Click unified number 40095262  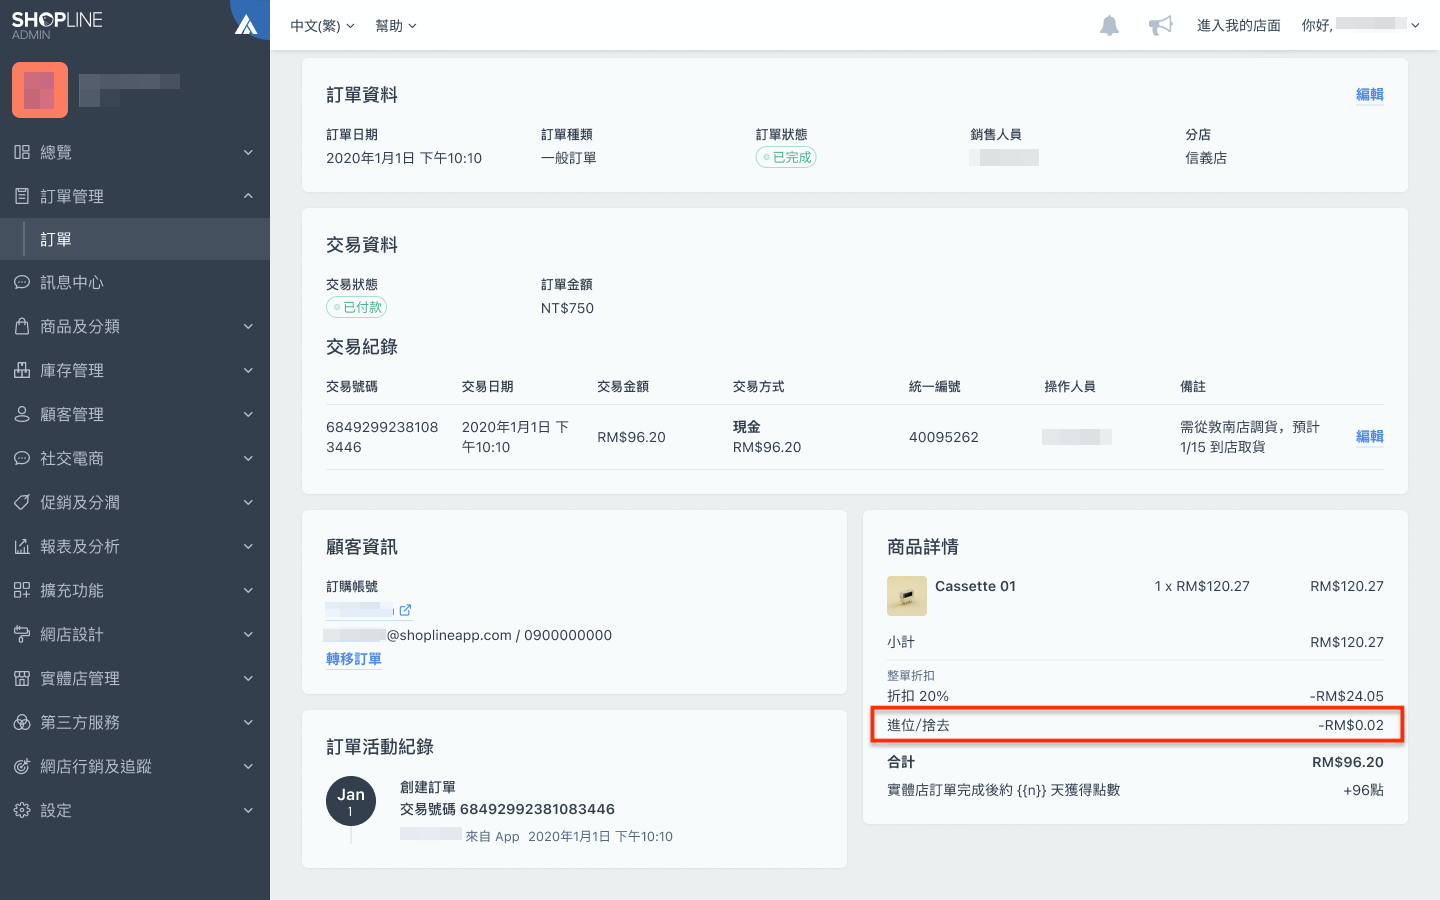point(944,437)
